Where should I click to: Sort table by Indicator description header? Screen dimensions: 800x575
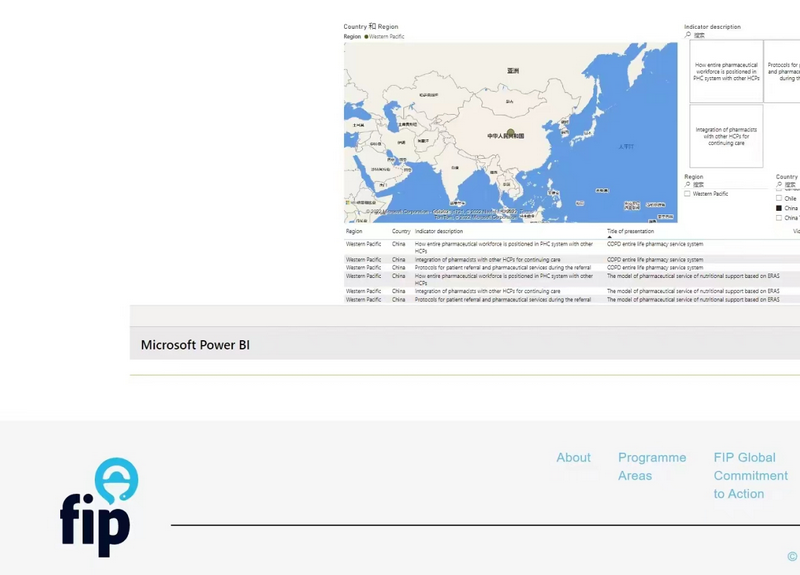pos(439,231)
